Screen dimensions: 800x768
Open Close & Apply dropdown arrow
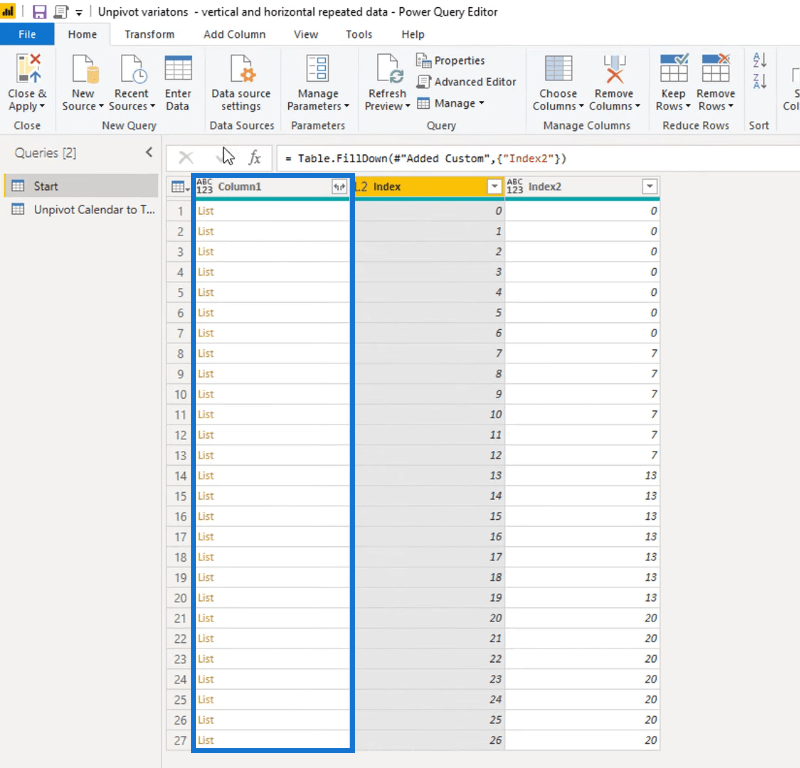[42, 106]
